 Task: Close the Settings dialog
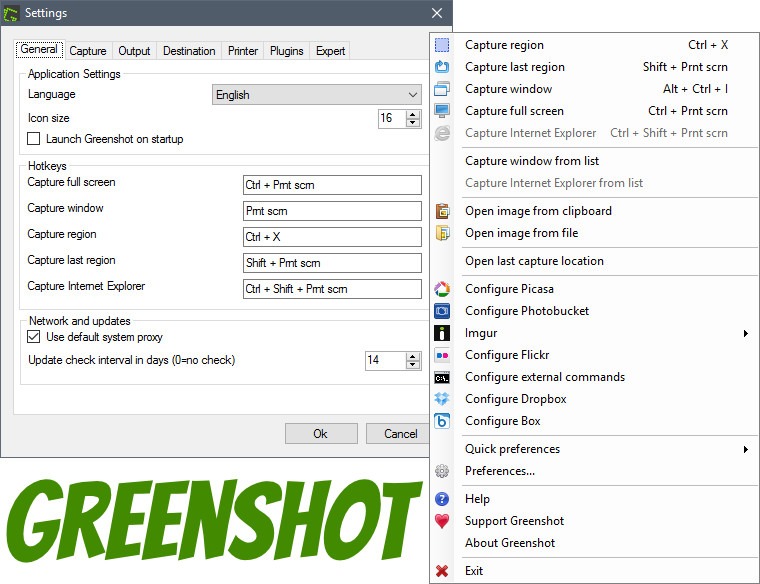tap(437, 13)
